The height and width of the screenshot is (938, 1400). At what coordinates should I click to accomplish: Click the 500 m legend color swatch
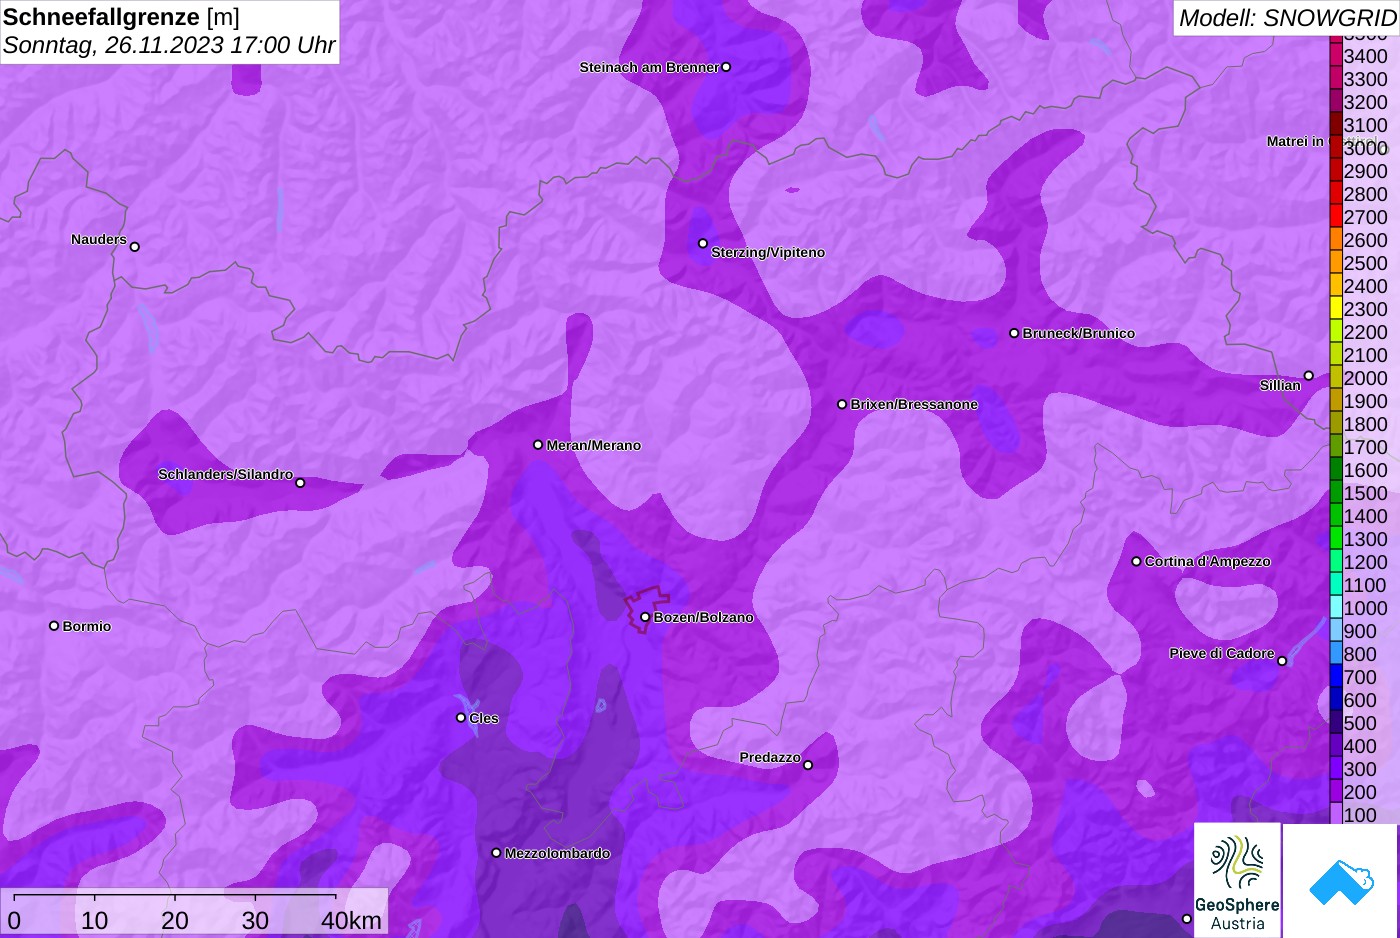[x=1336, y=722]
